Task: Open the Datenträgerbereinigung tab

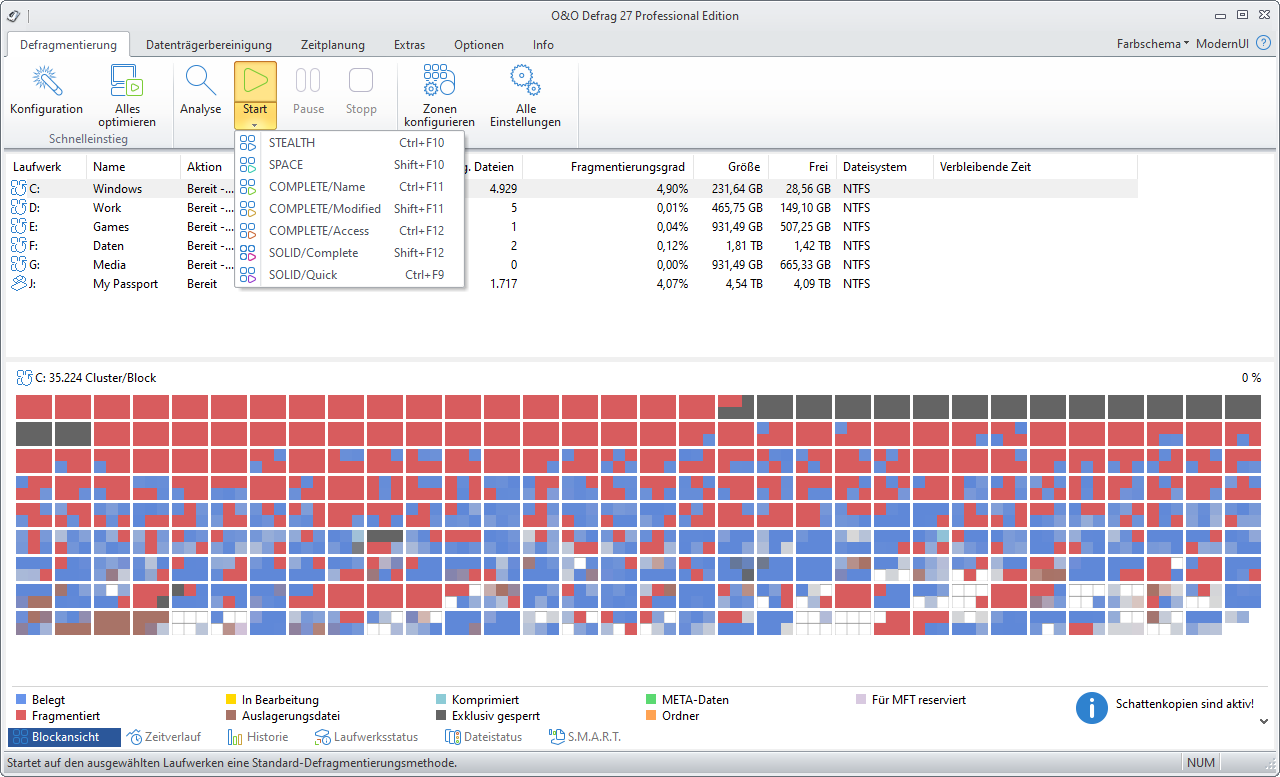Action: click(209, 45)
